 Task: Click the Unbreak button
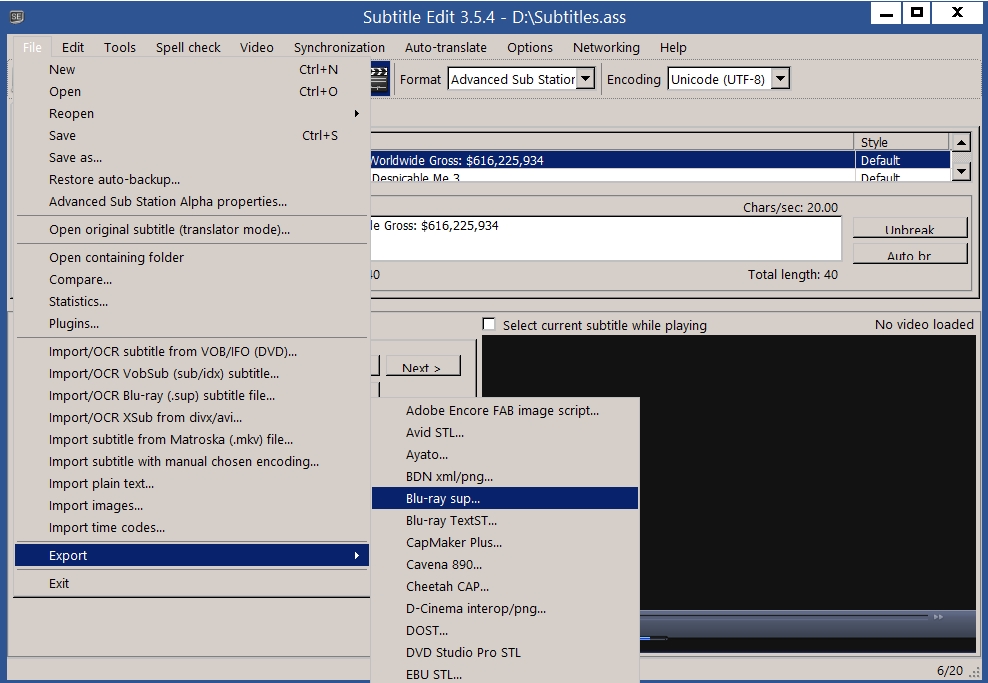(x=909, y=227)
